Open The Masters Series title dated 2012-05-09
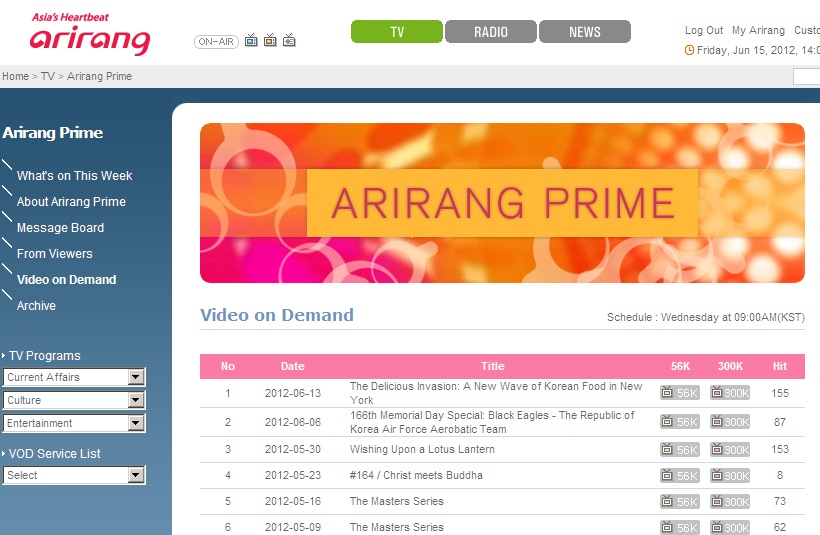 396,527
